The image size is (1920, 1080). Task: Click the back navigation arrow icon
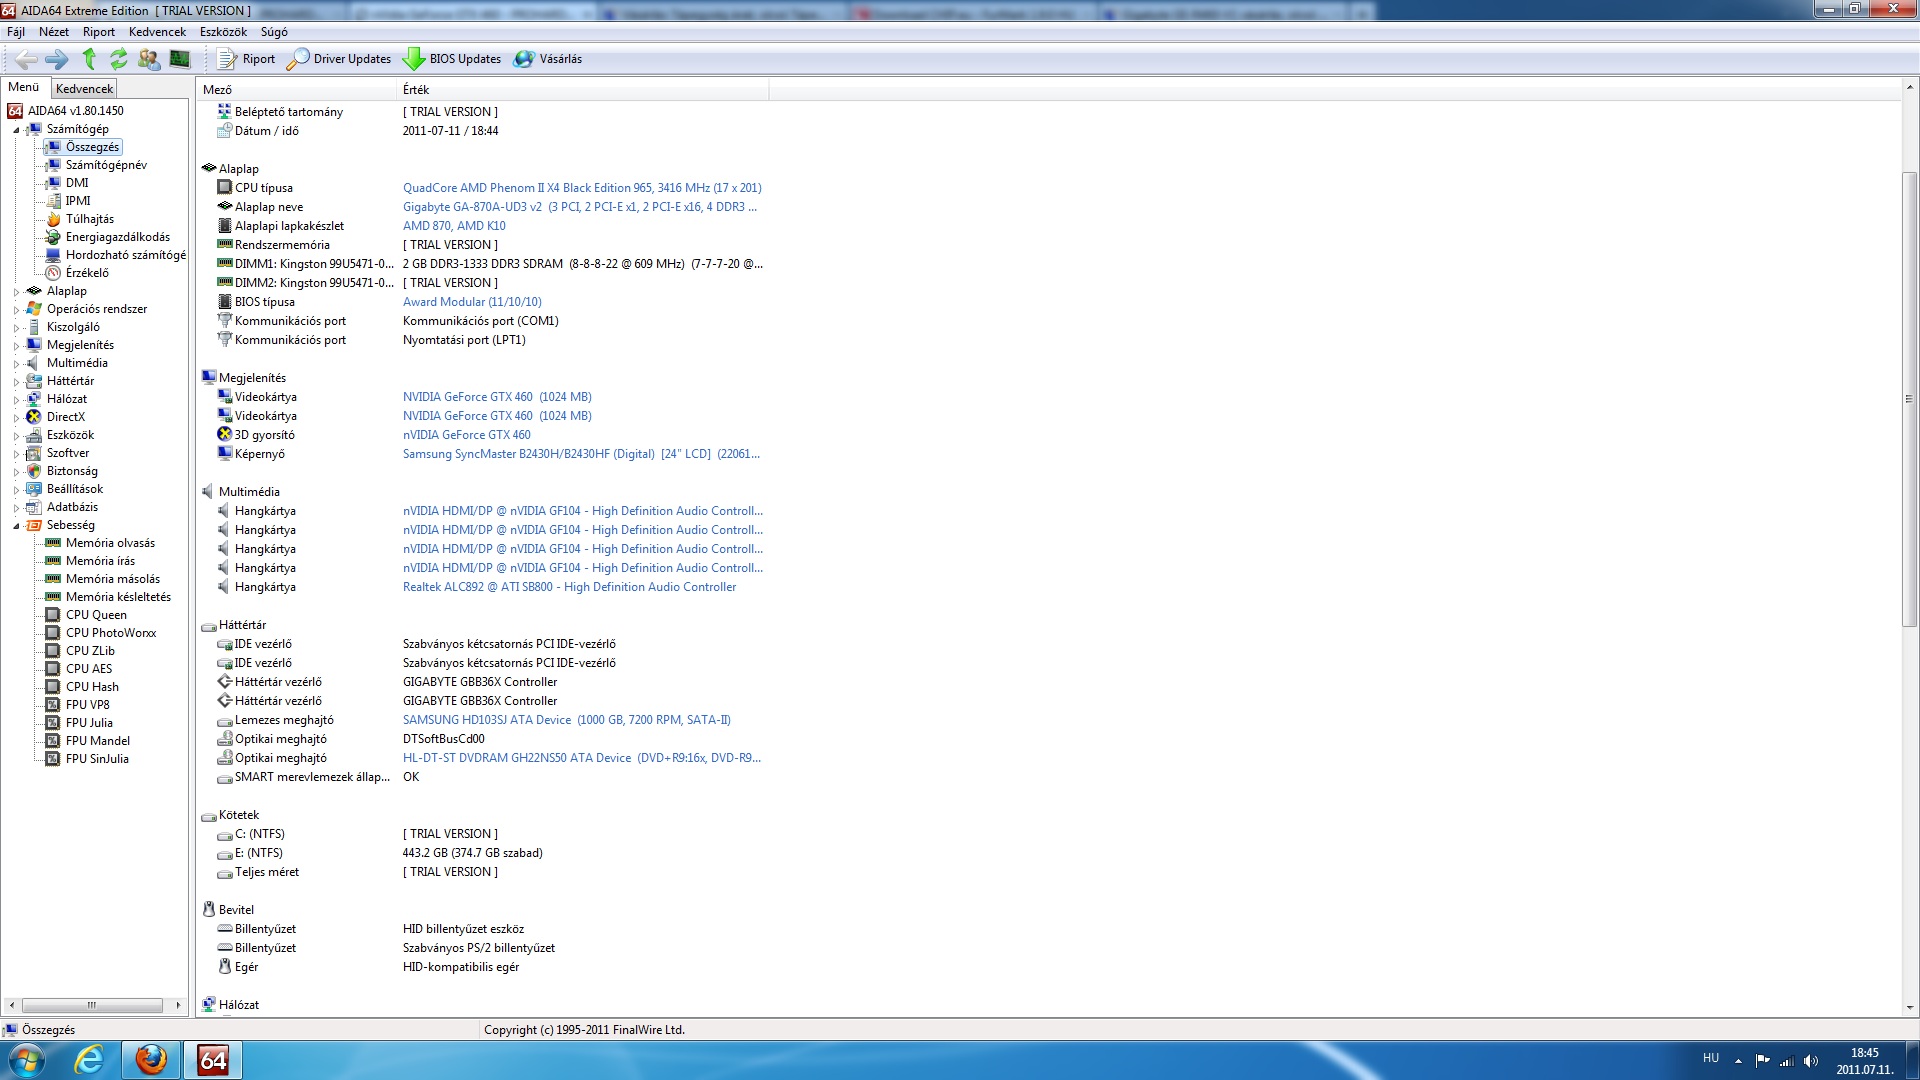27,59
